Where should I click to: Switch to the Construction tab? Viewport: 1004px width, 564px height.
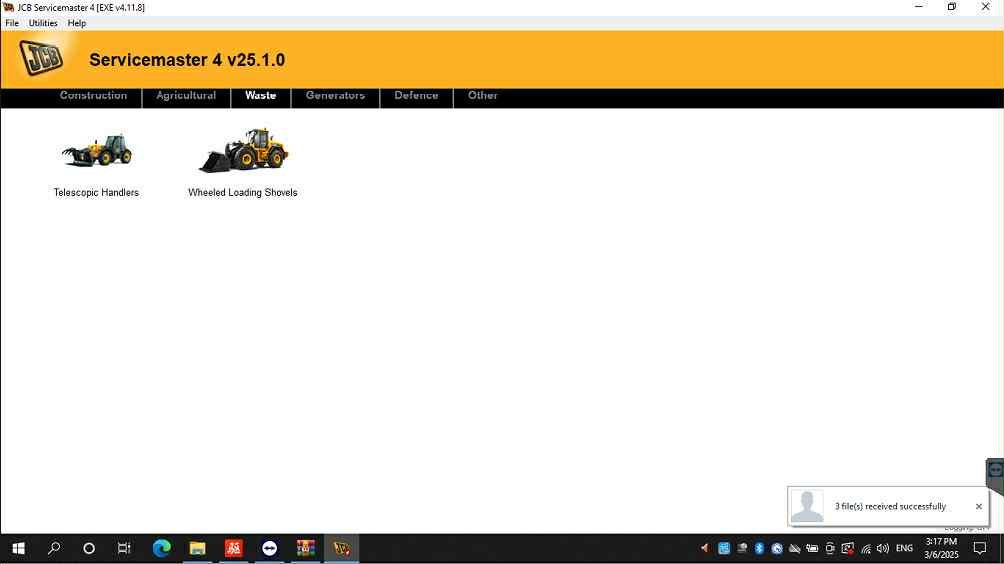[93, 95]
